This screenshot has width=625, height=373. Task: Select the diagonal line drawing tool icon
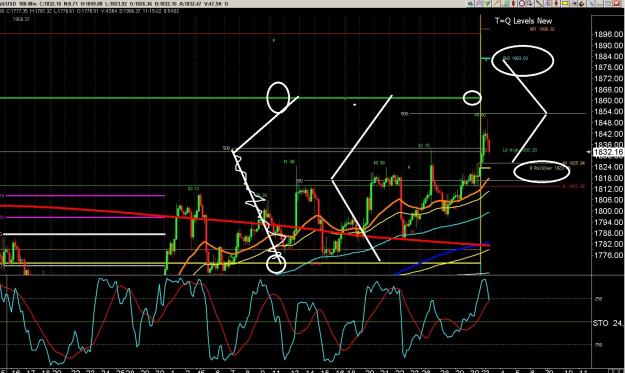(x=539, y=4)
